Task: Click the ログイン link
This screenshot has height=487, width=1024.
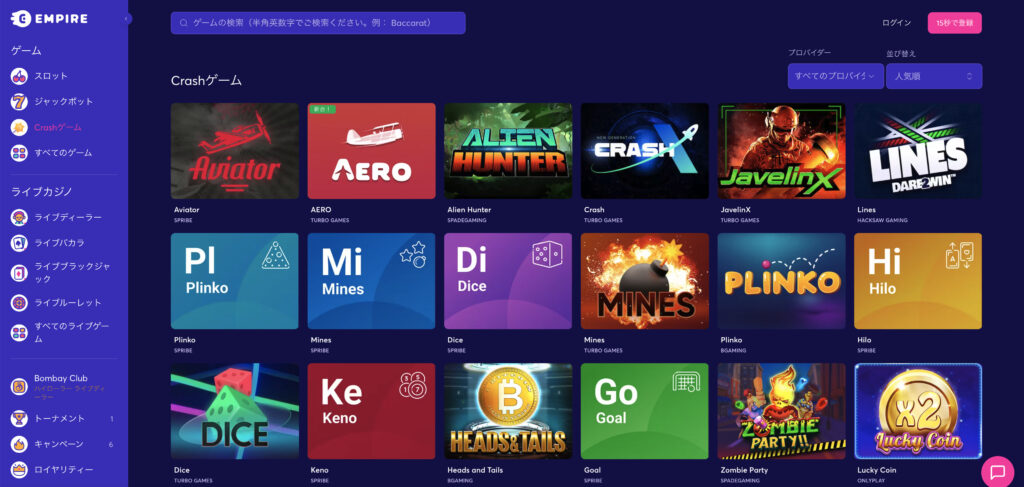Action: [896, 23]
